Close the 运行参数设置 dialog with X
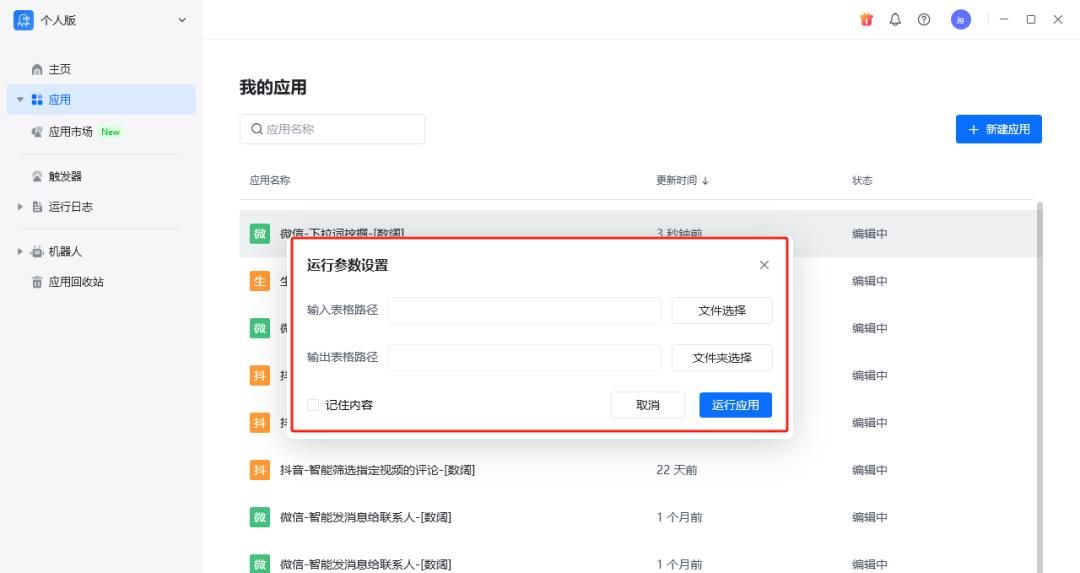 tap(764, 265)
